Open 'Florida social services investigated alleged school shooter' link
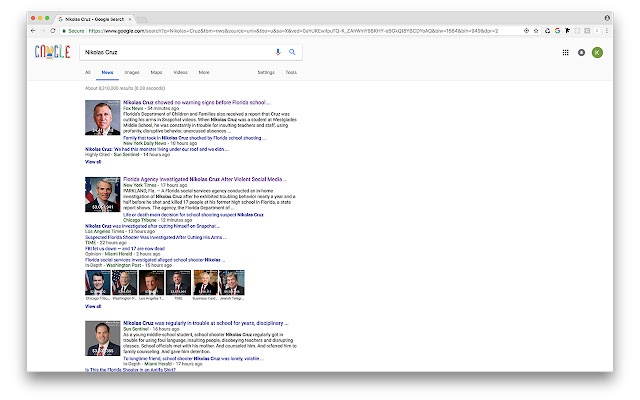 pos(155,260)
